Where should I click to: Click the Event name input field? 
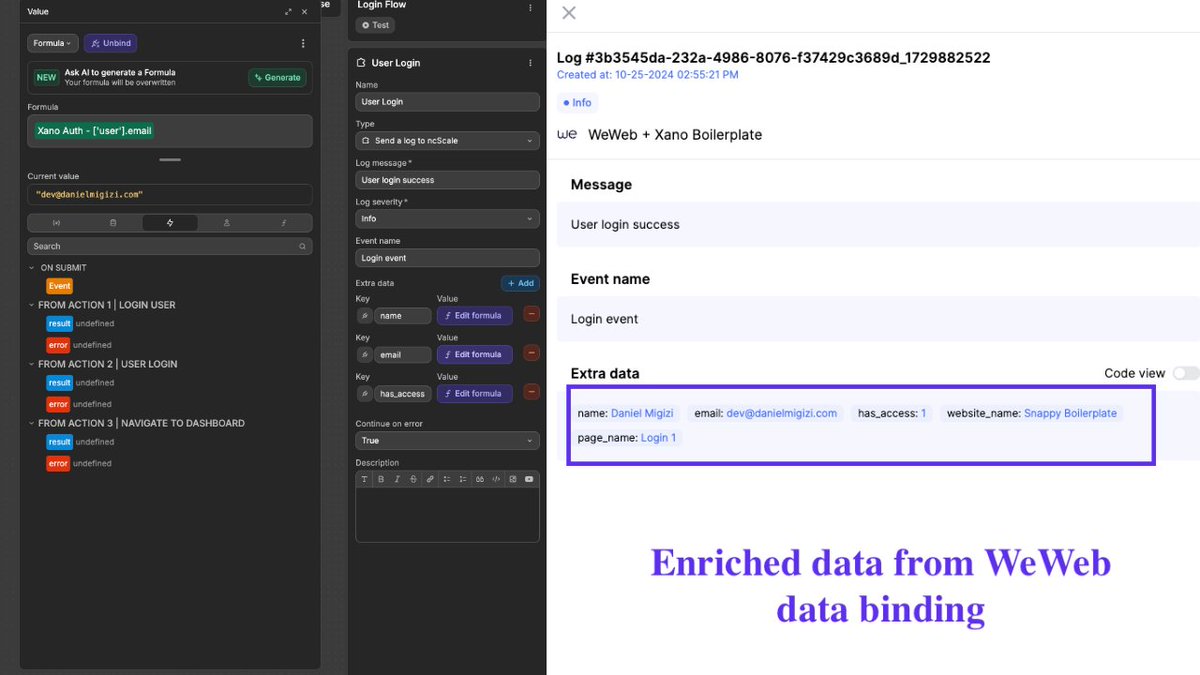[x=447, y=258]
